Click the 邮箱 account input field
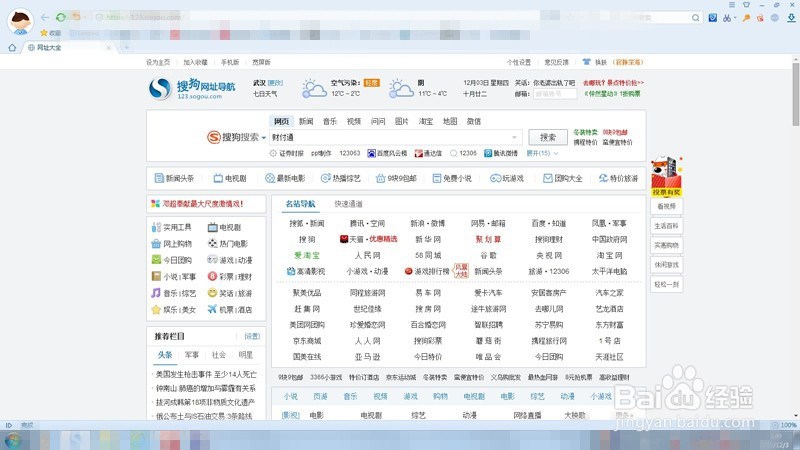This screenshot has height=450, width=800. 555,94
